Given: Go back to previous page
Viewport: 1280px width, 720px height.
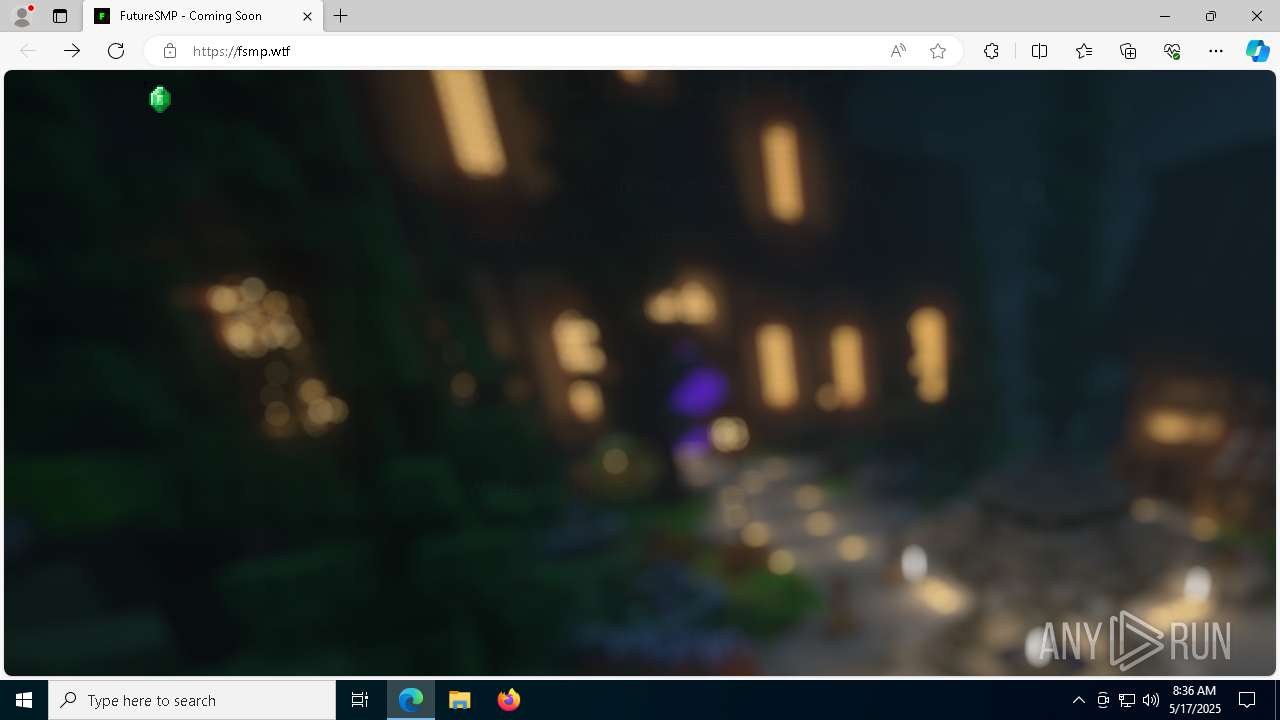Looking at the screenshot, I should 28,51.
